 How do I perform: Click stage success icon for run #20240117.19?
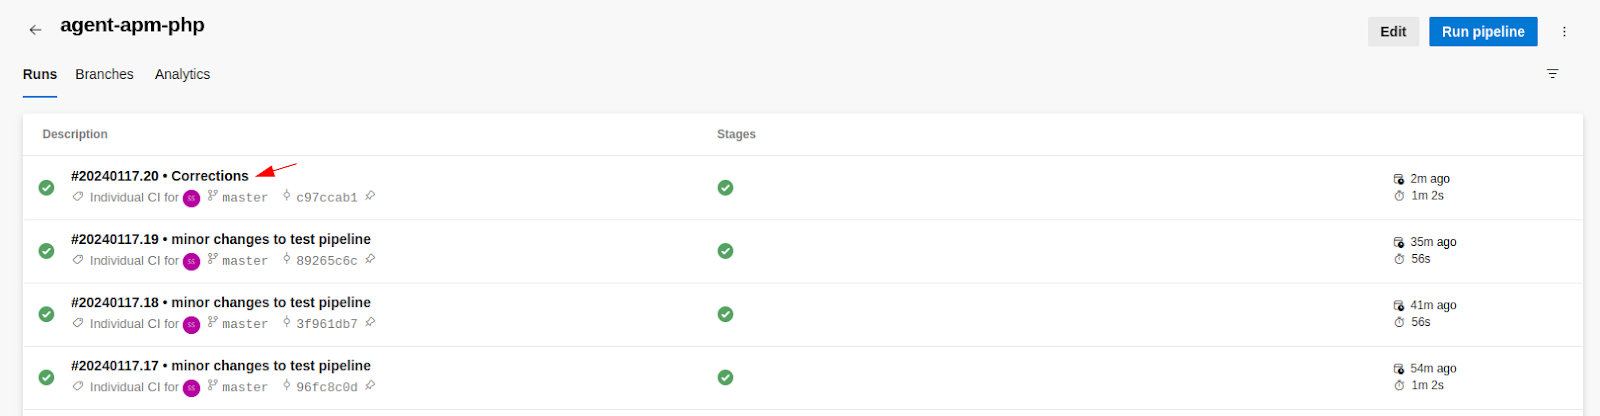coord(725,251)
